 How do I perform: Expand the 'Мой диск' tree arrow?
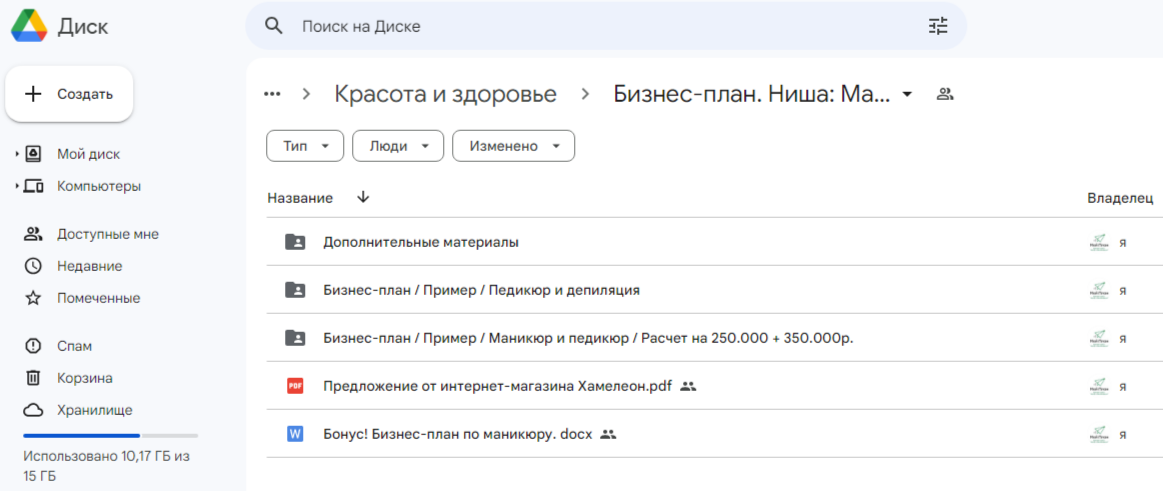click(x=17, y=154)
